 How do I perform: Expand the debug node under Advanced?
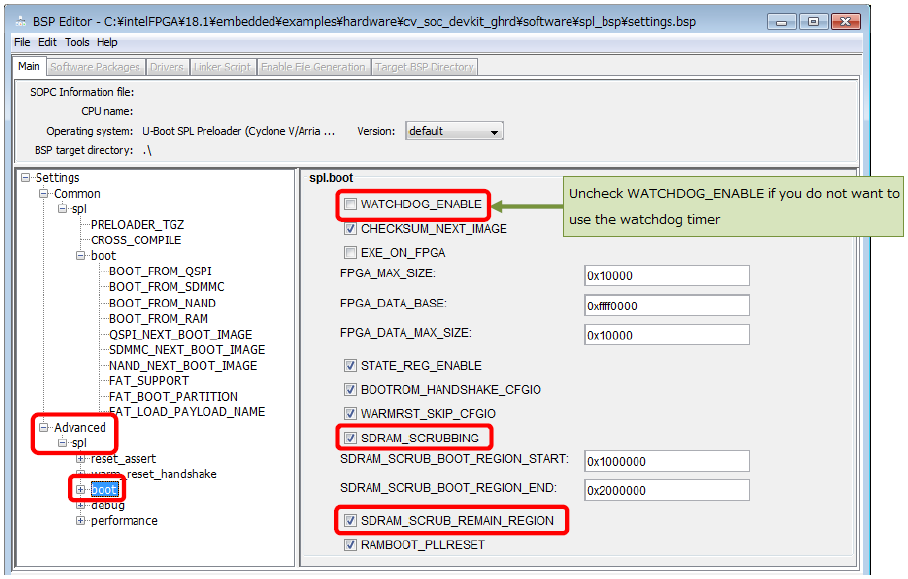[82, 505]
